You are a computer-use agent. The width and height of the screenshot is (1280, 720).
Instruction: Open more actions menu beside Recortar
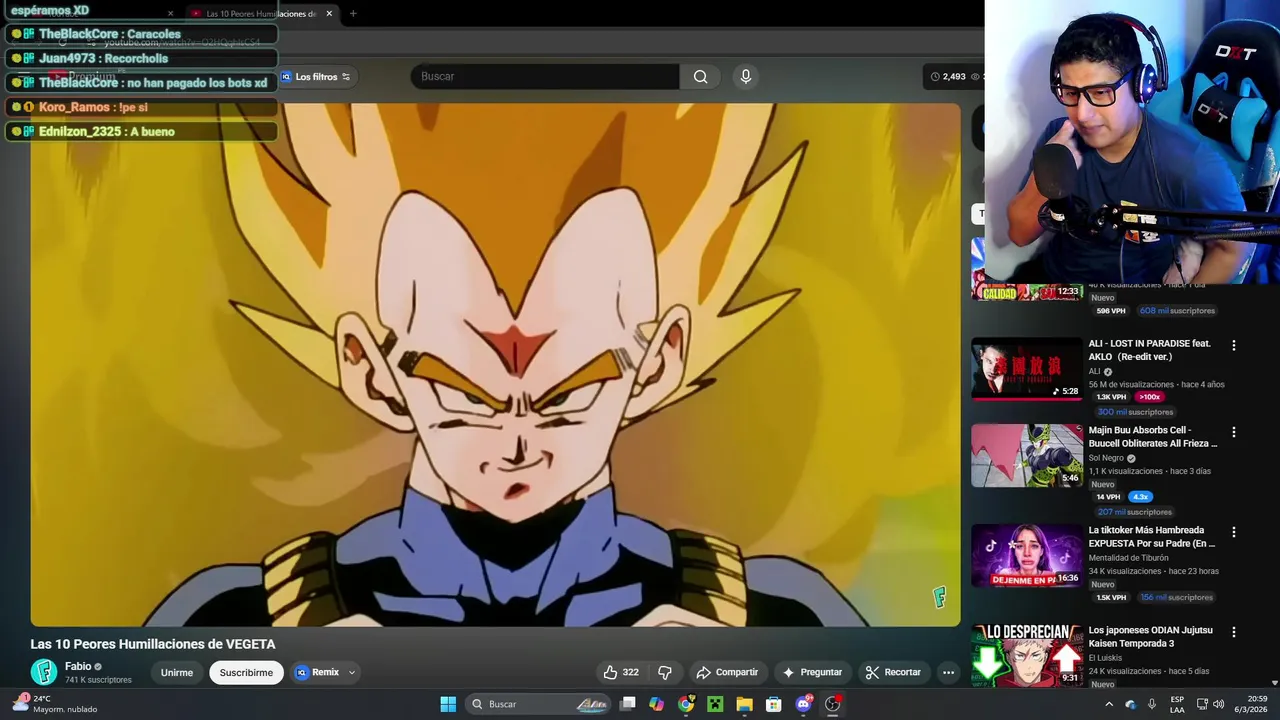[x=948, y=672]
